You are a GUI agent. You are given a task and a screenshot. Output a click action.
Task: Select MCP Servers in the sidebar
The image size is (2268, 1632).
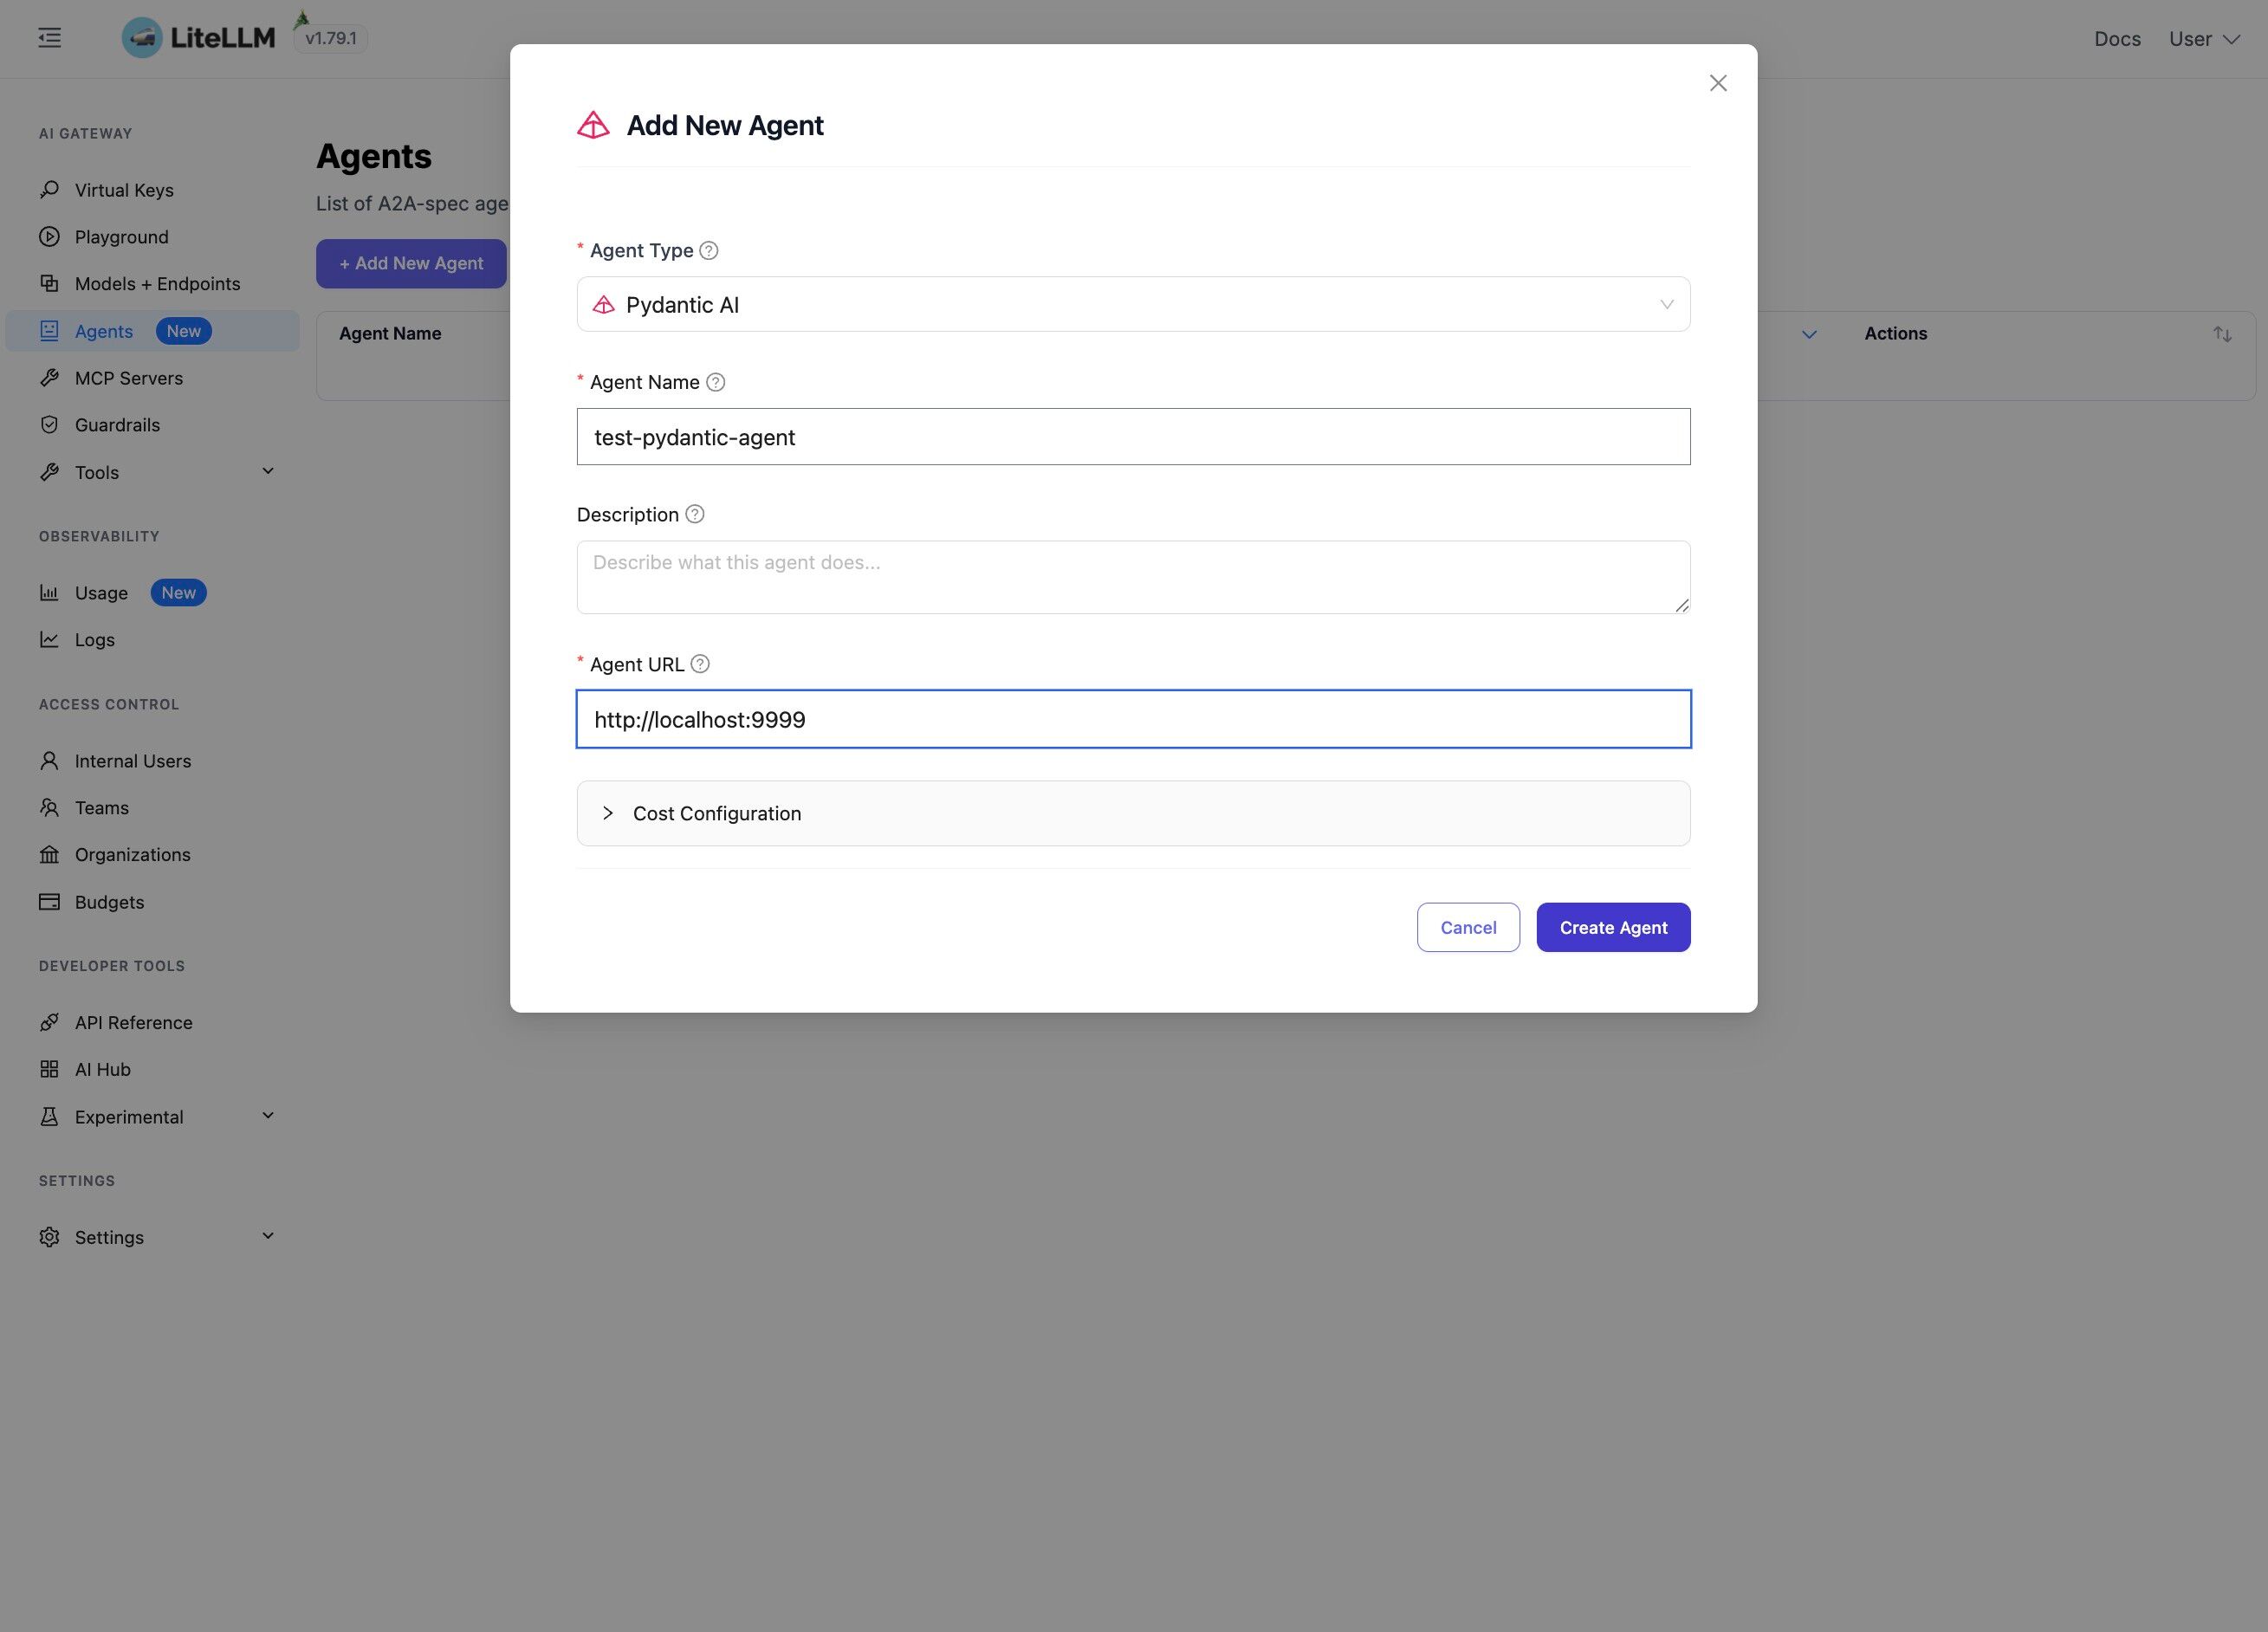click(x=128, y=377)
